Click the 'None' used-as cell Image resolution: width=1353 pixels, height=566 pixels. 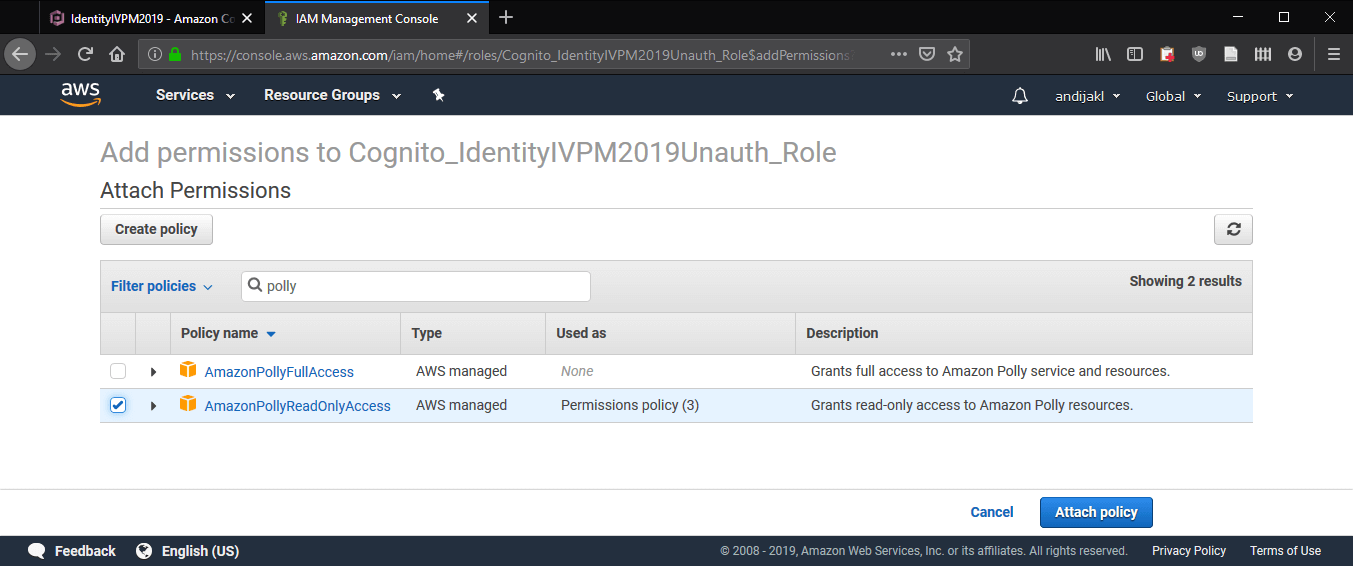577,371
